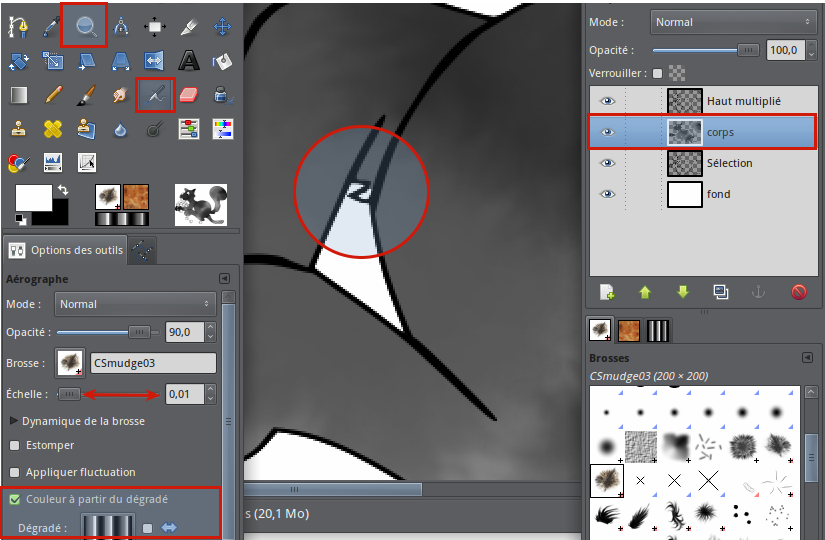Enable the Estomper checkbox
This screenshot has height=540, width=825.
click(x=14, y=445)
